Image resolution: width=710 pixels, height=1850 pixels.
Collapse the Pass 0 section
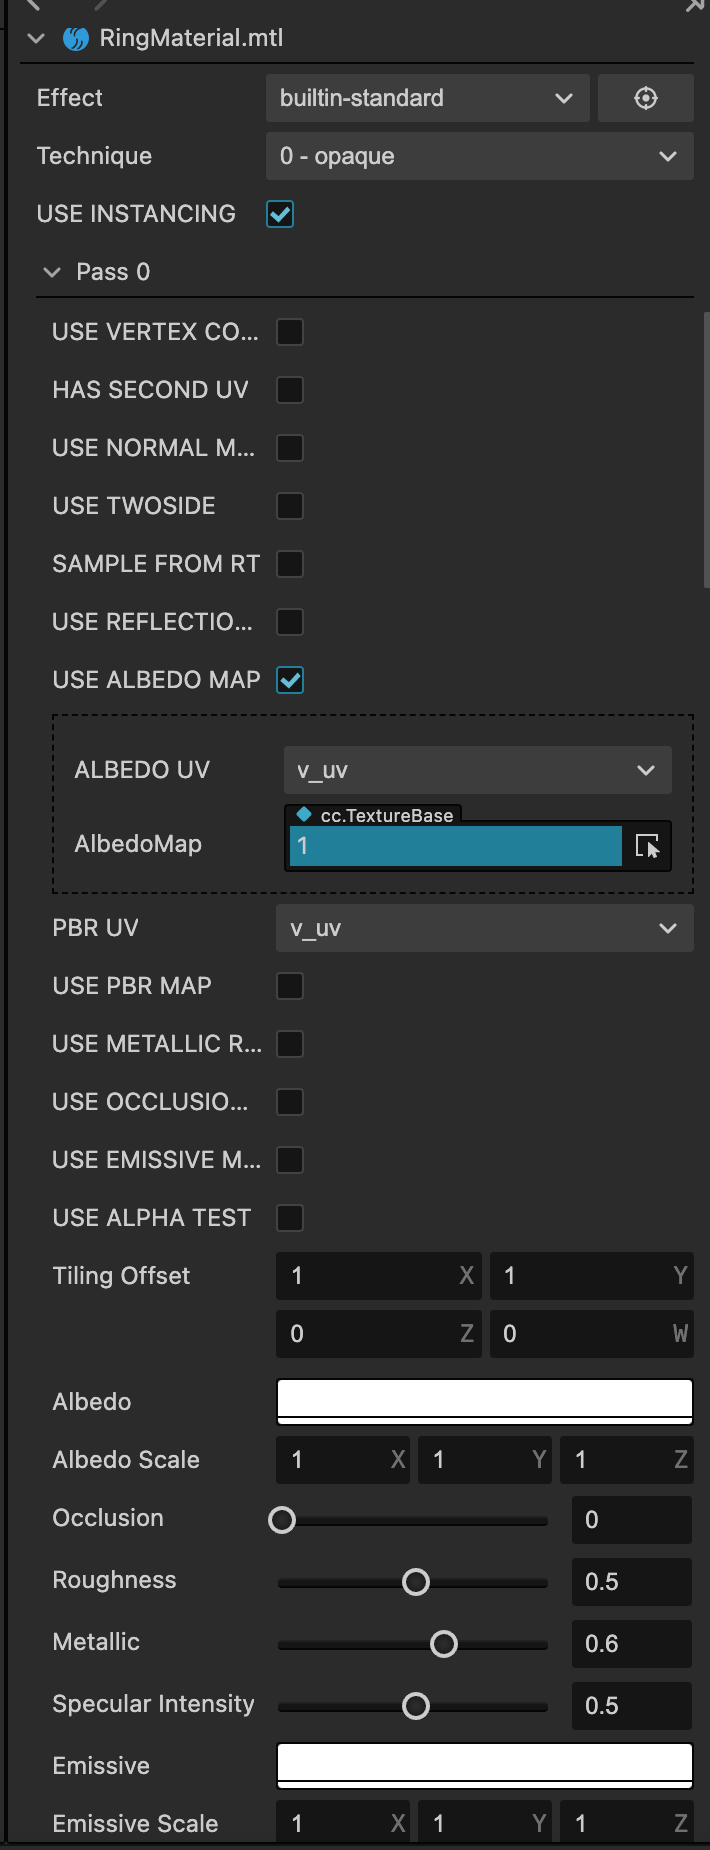click(x=53, y=272)
